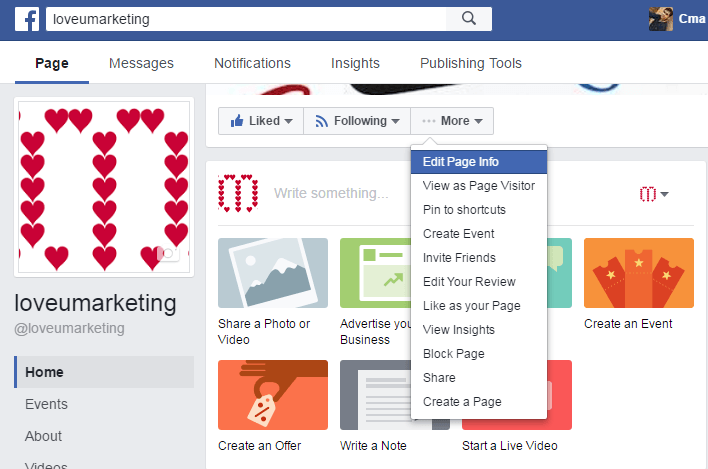Click the search magnifier button
This screenshot has width=708, height=469.
click(469, 19)
